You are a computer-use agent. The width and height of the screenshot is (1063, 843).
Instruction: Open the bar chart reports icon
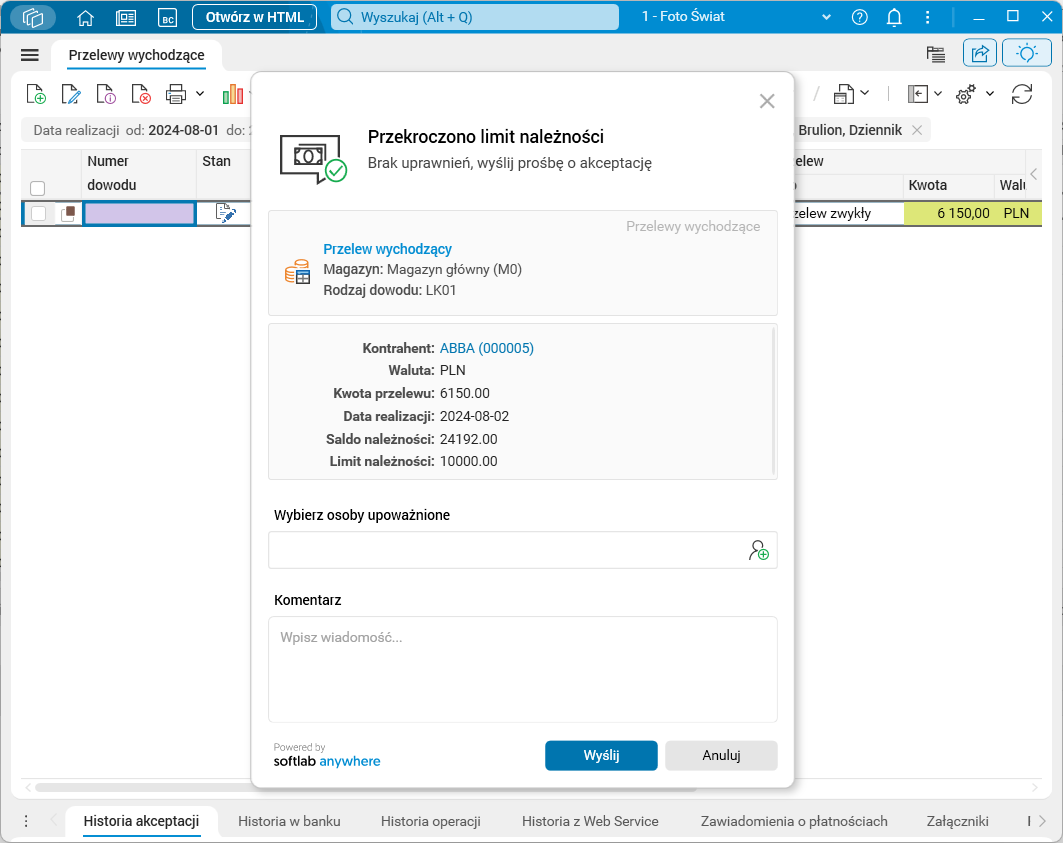[233, 94]
